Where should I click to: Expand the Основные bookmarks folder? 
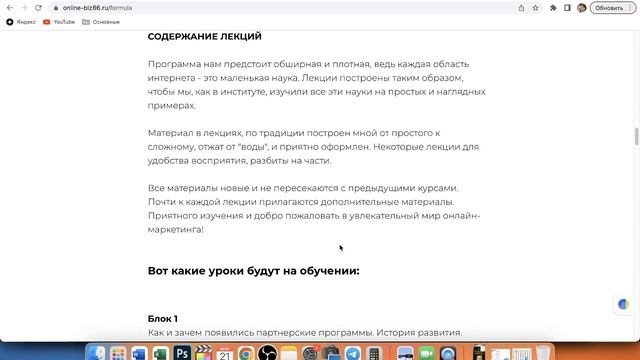(x=101, y=22)
